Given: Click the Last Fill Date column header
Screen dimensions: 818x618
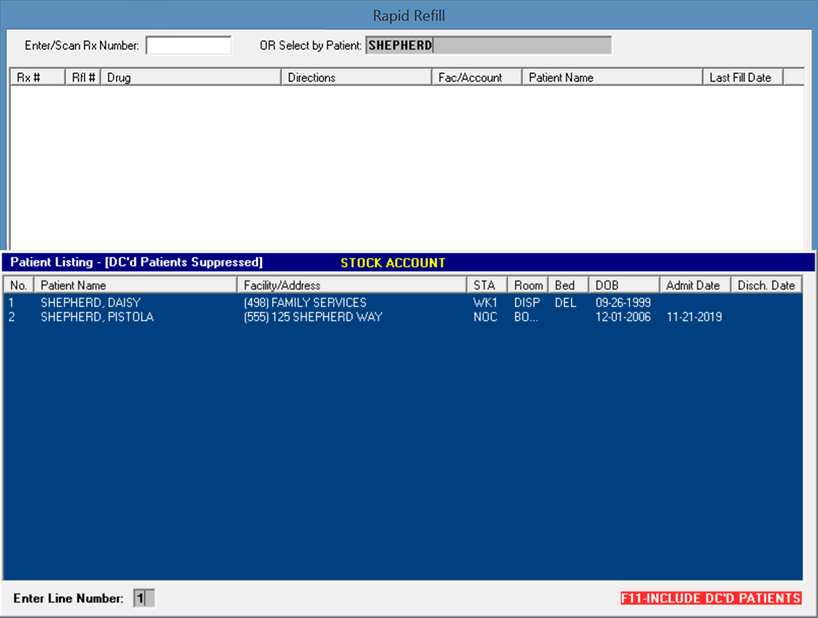Looking at the screenshot, I should [741, 77].
